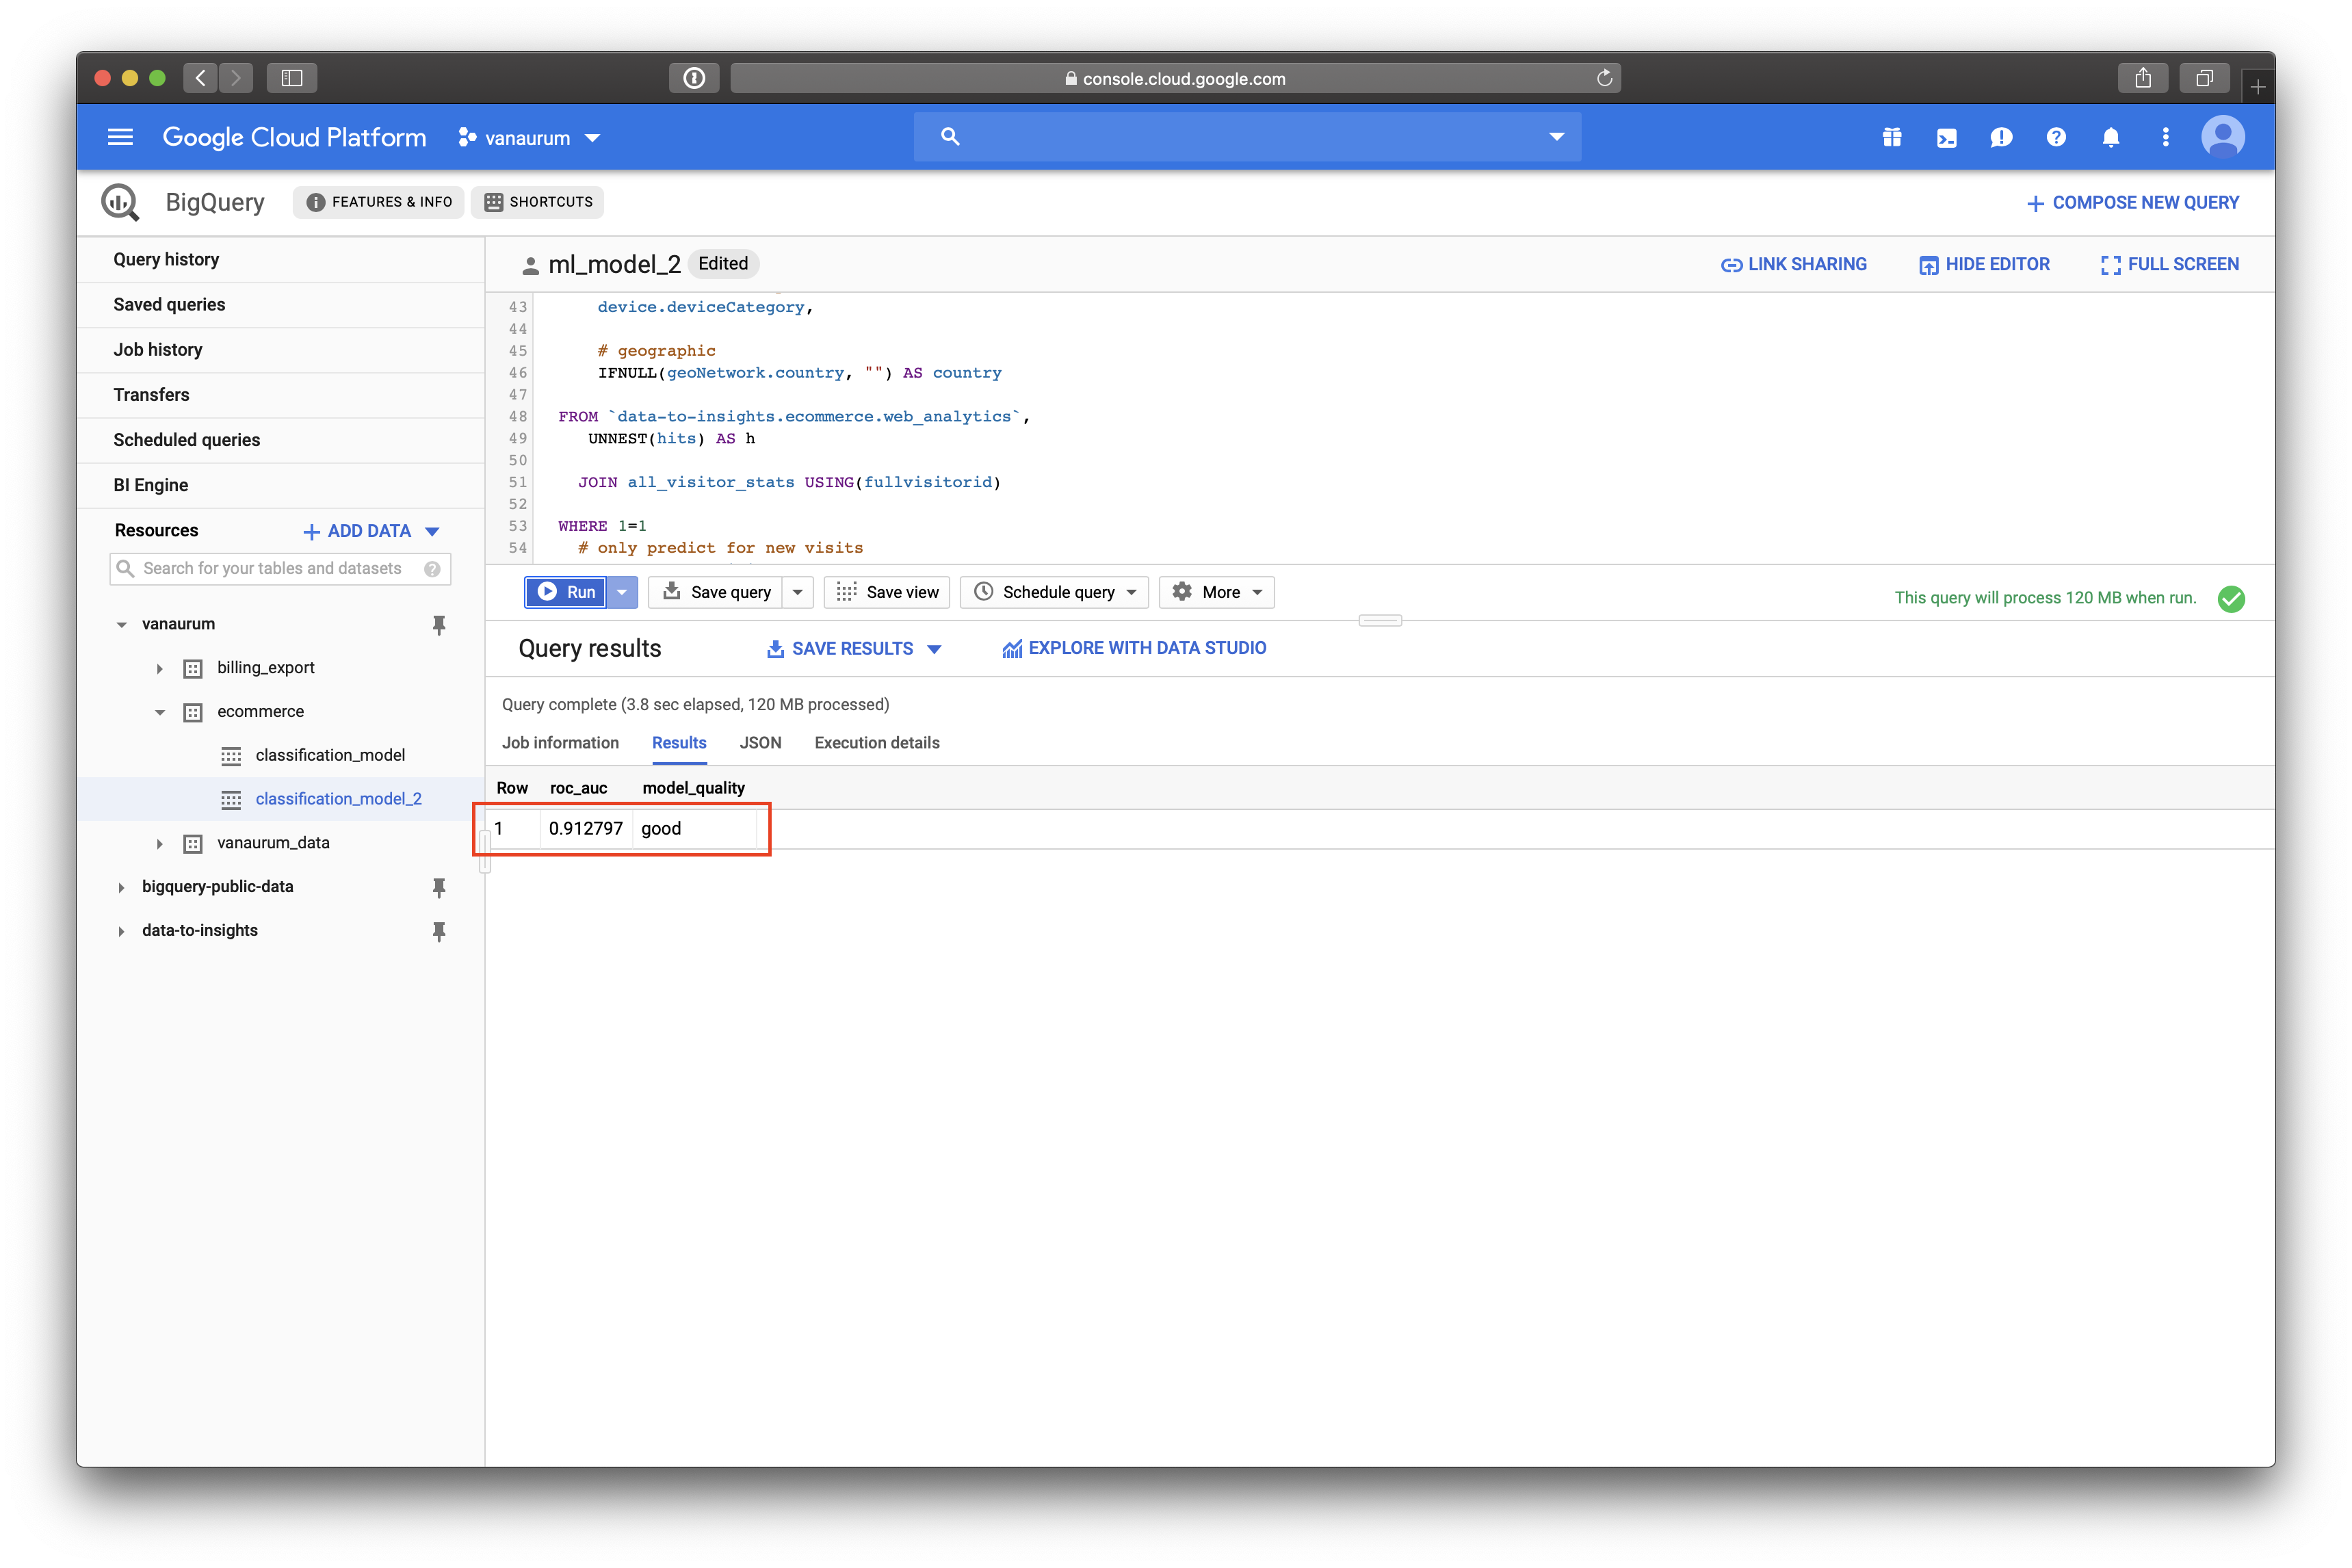This screenshot has width=2352, height=1568.
Task: Unpin the data-to-insights project
Action: 438,931
